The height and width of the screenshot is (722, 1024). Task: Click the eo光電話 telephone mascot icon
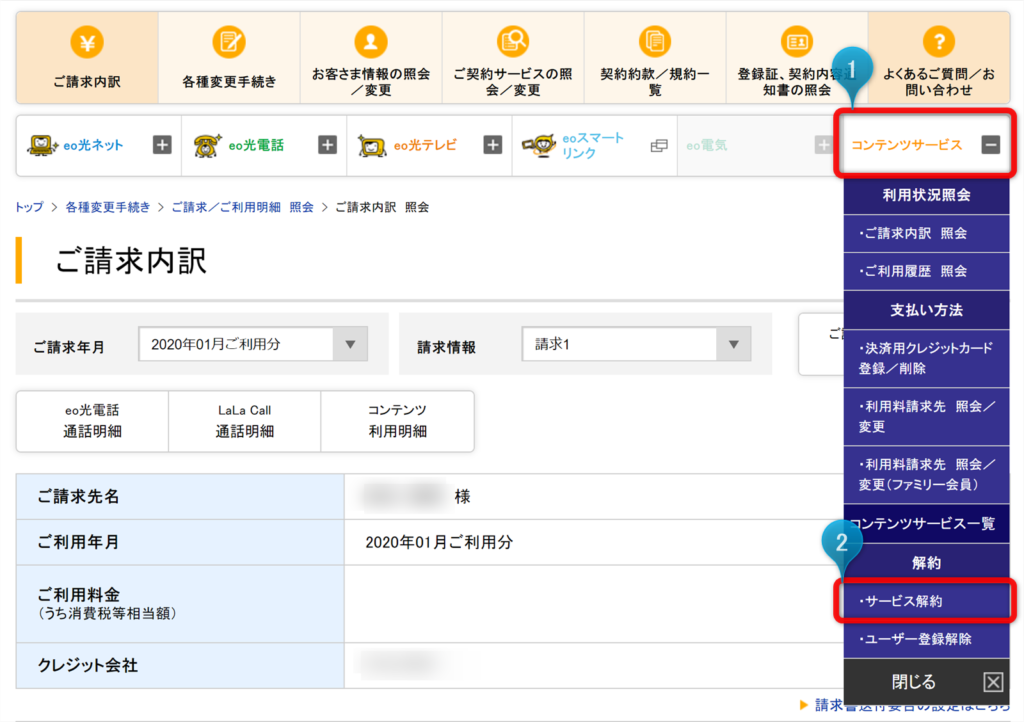208,145
